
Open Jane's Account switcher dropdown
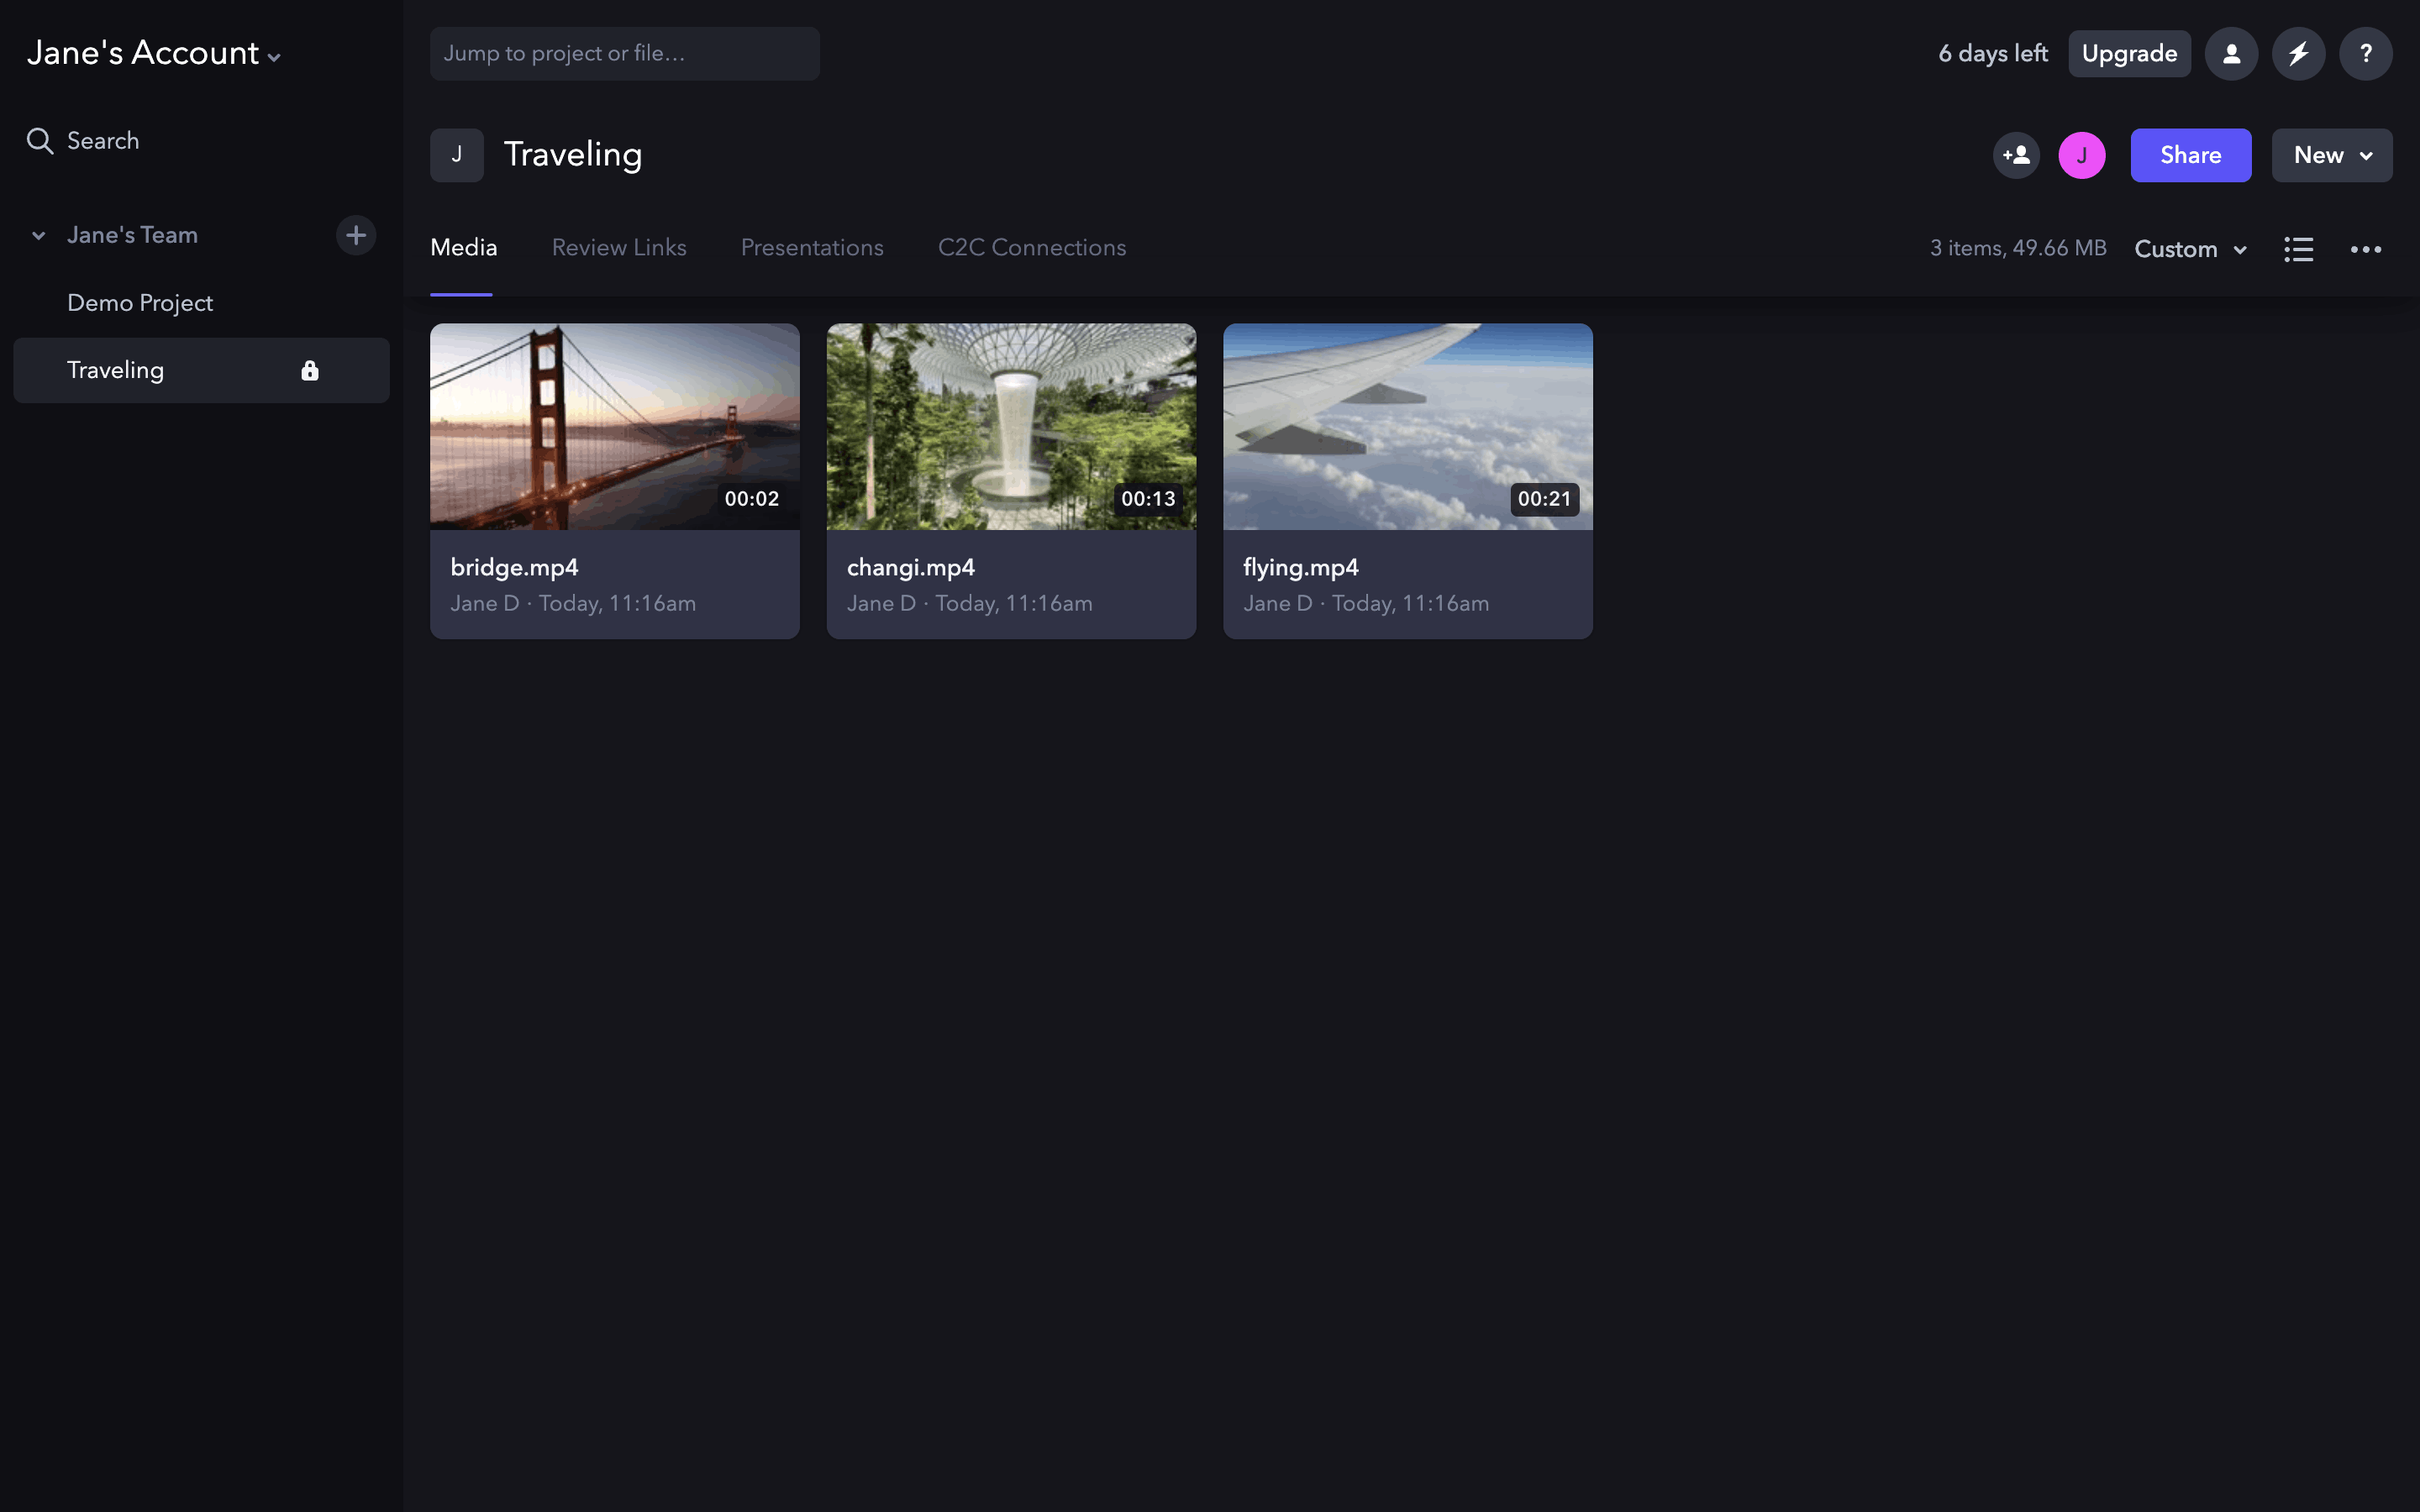(154, 54)
